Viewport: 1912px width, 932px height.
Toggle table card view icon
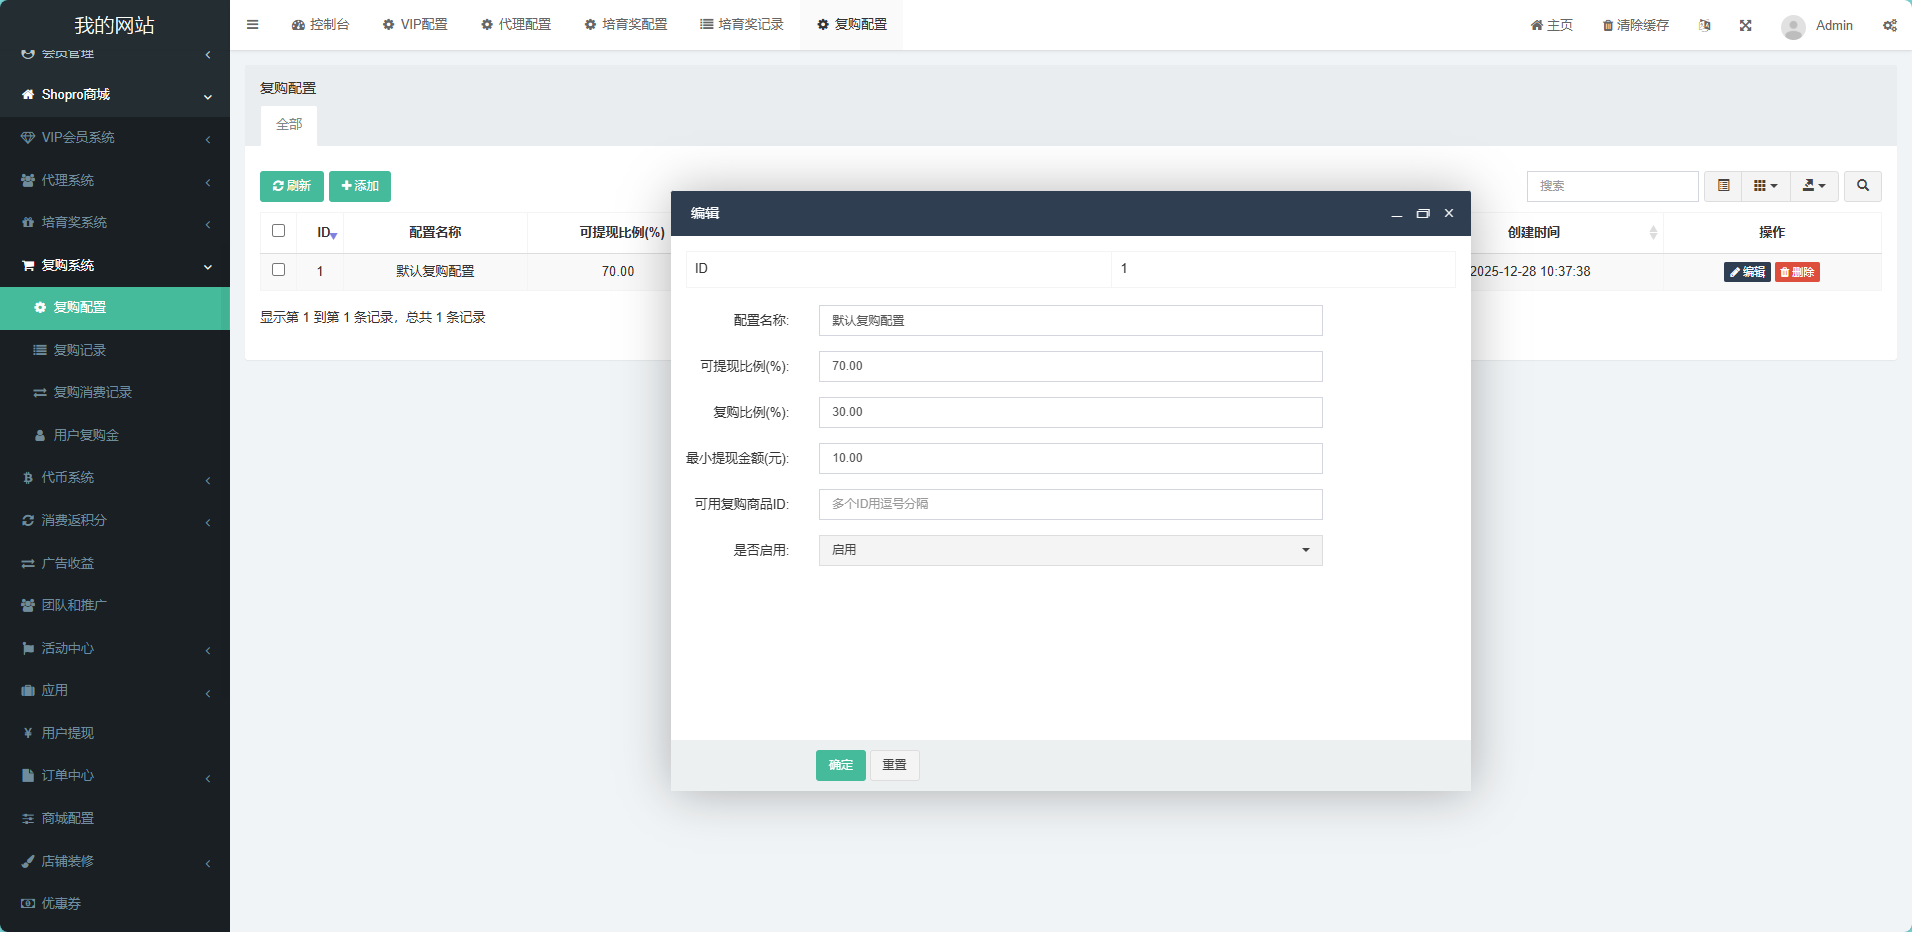point(1723,186)
